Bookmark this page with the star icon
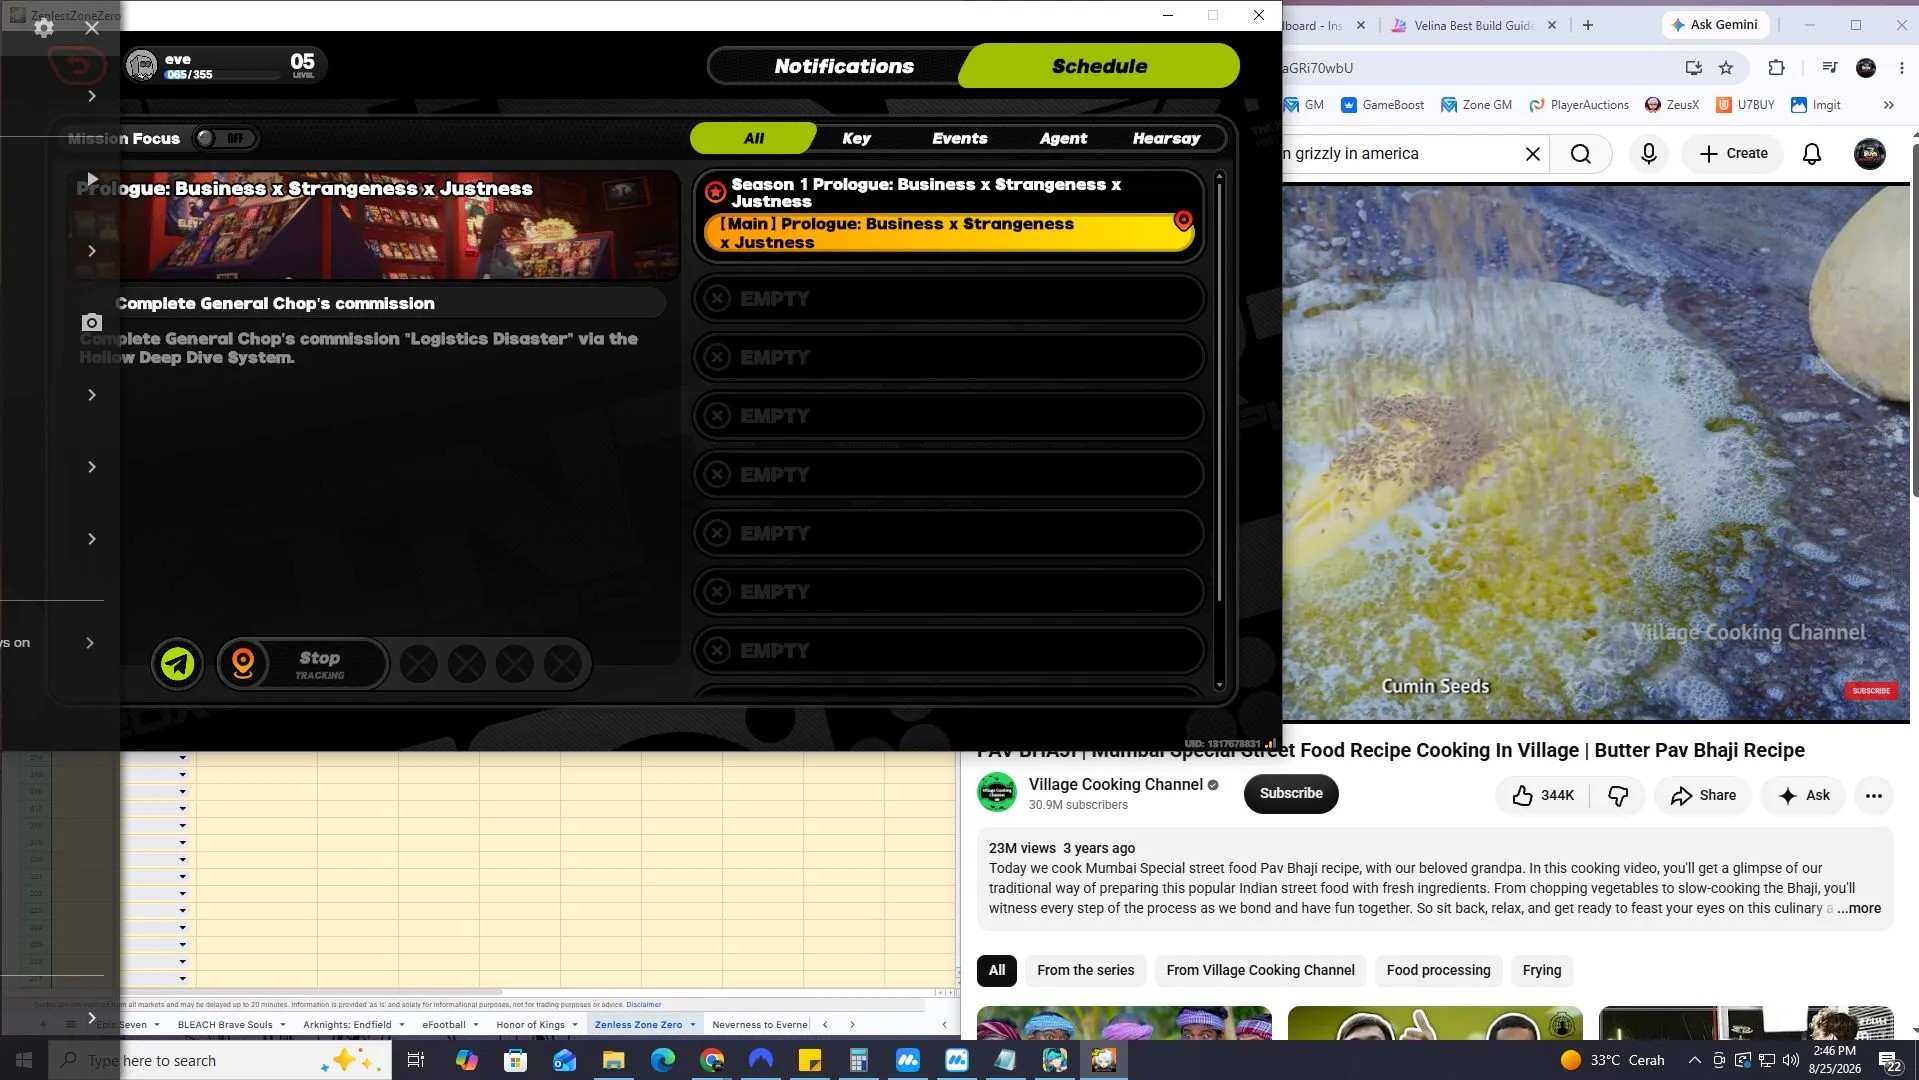Screen dimensions: 1919x1080 point(1725,68)
